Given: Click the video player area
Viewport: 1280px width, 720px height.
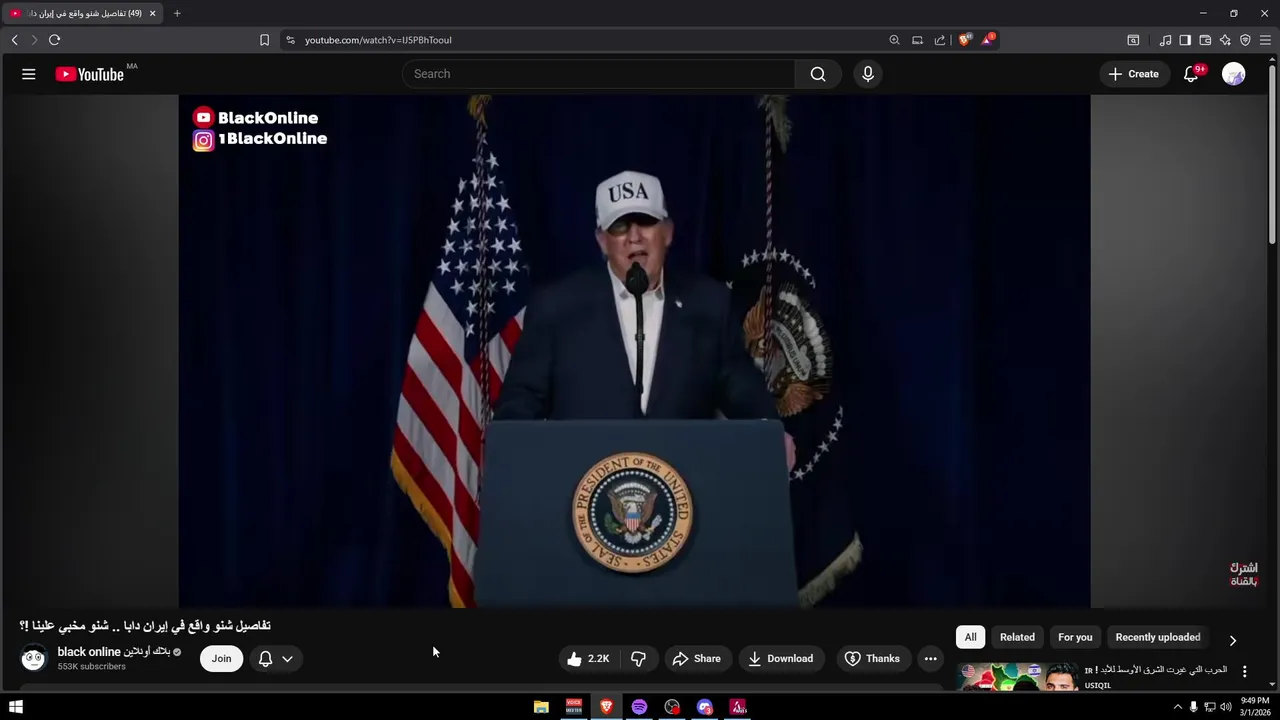Looking at the screenshot, I should [x=634, y=351].
